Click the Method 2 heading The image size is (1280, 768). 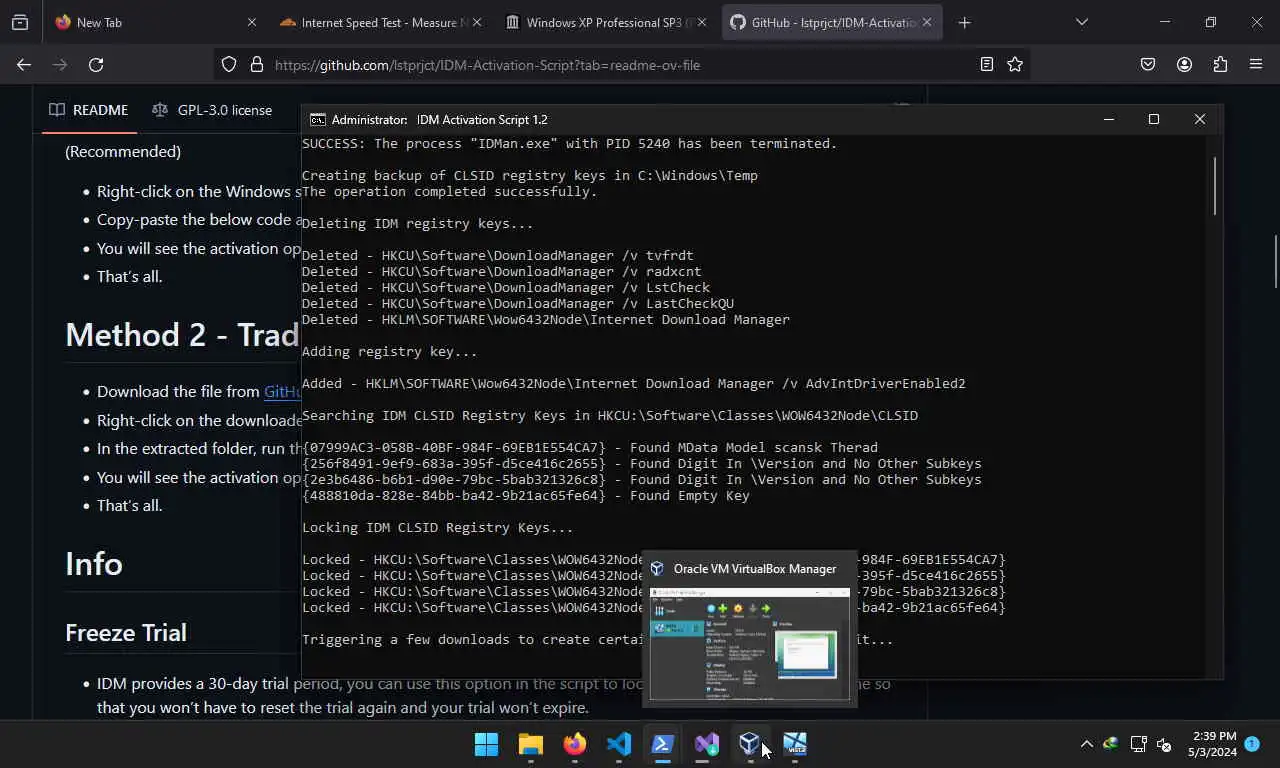pos(182,335)
